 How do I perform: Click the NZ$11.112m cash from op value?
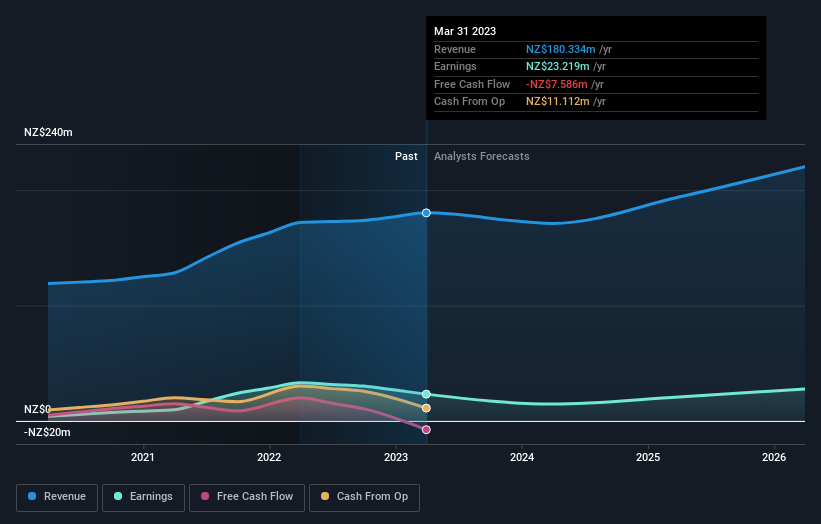(558, 102)
